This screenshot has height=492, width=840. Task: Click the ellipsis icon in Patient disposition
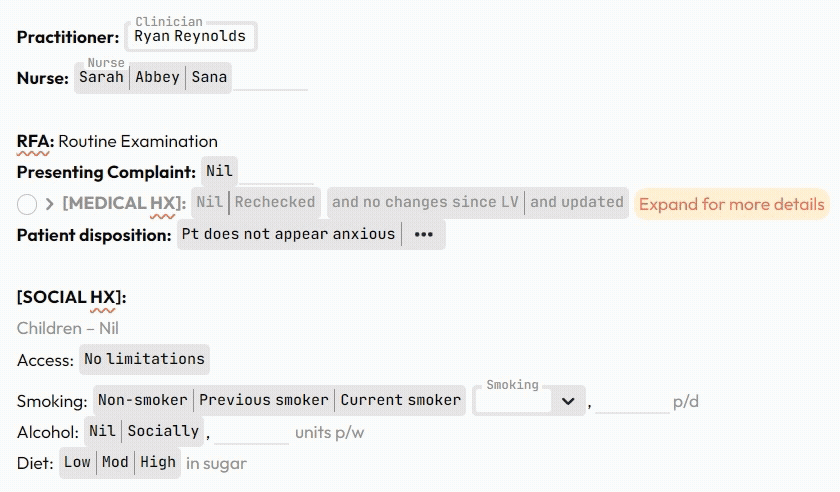423,235
